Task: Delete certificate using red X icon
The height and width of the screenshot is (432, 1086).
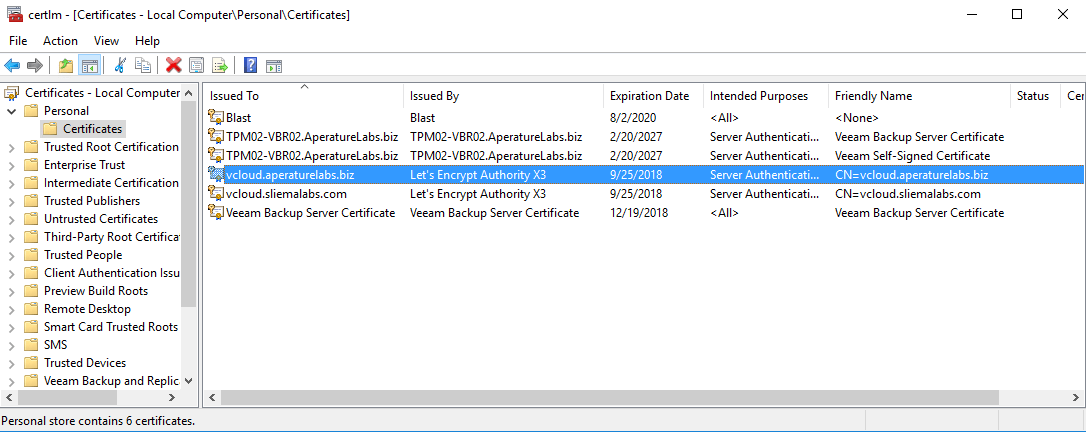Action: pos(173,66)
